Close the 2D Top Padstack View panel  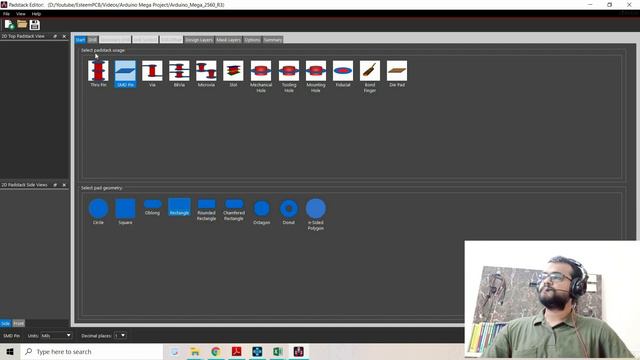click(x=64, y=36)
